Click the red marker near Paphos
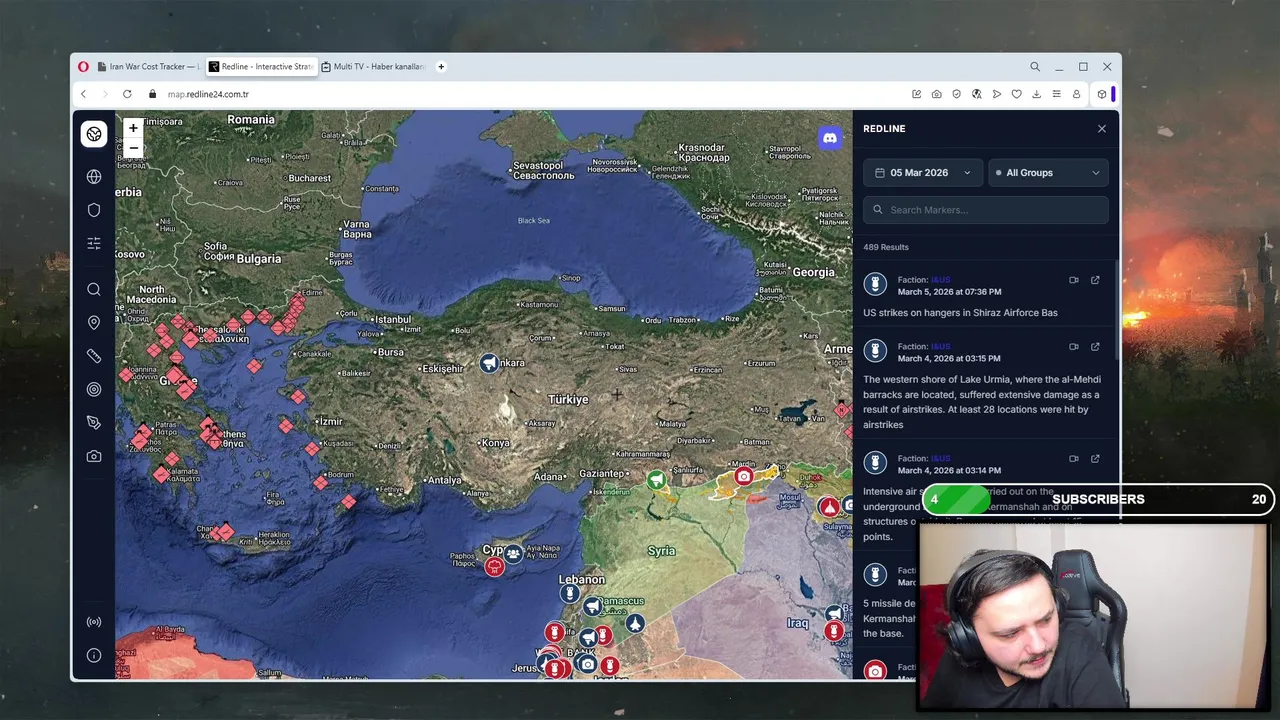Viewport: 1280px width, 720px height. [494, 567]
